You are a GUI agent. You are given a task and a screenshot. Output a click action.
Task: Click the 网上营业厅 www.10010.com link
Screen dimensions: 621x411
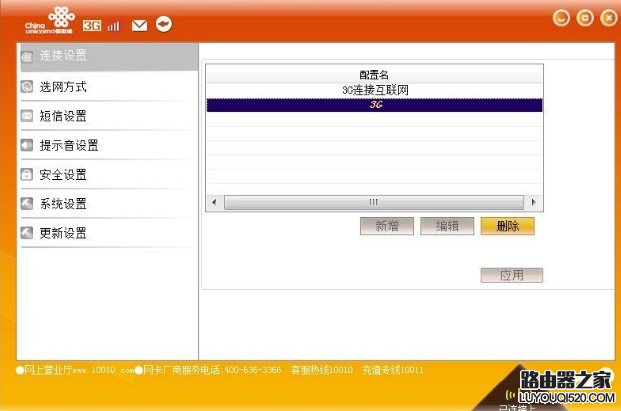76,370
